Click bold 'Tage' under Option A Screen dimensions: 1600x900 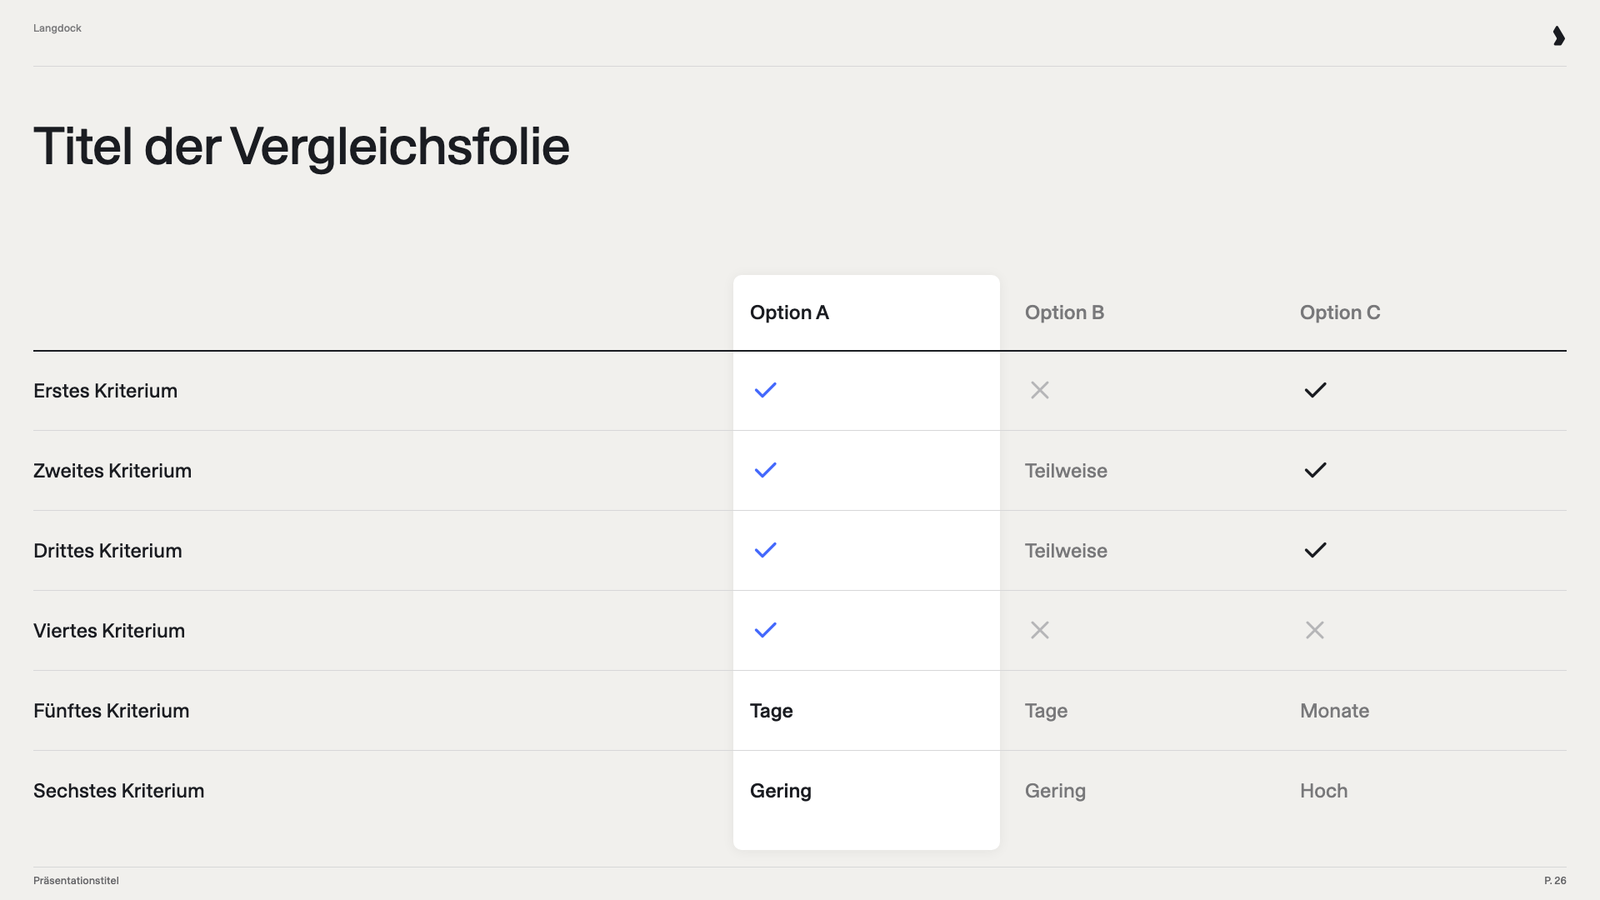(x=771, y=711)
